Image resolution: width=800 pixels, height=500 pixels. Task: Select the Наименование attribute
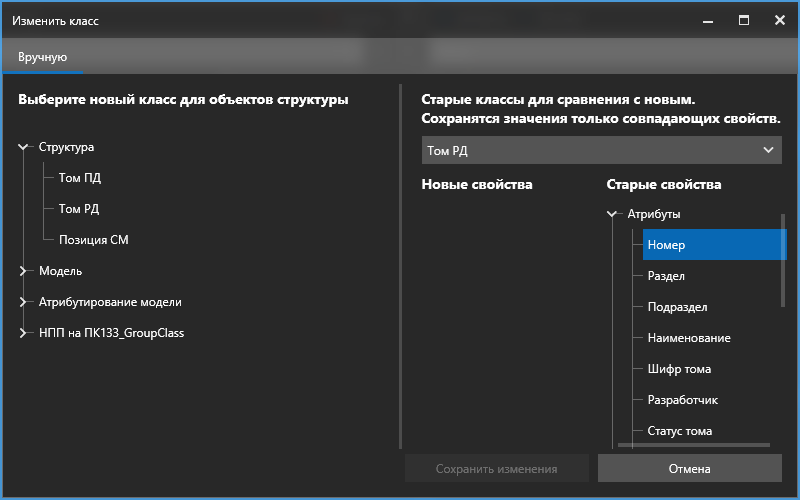click(689, 338)
